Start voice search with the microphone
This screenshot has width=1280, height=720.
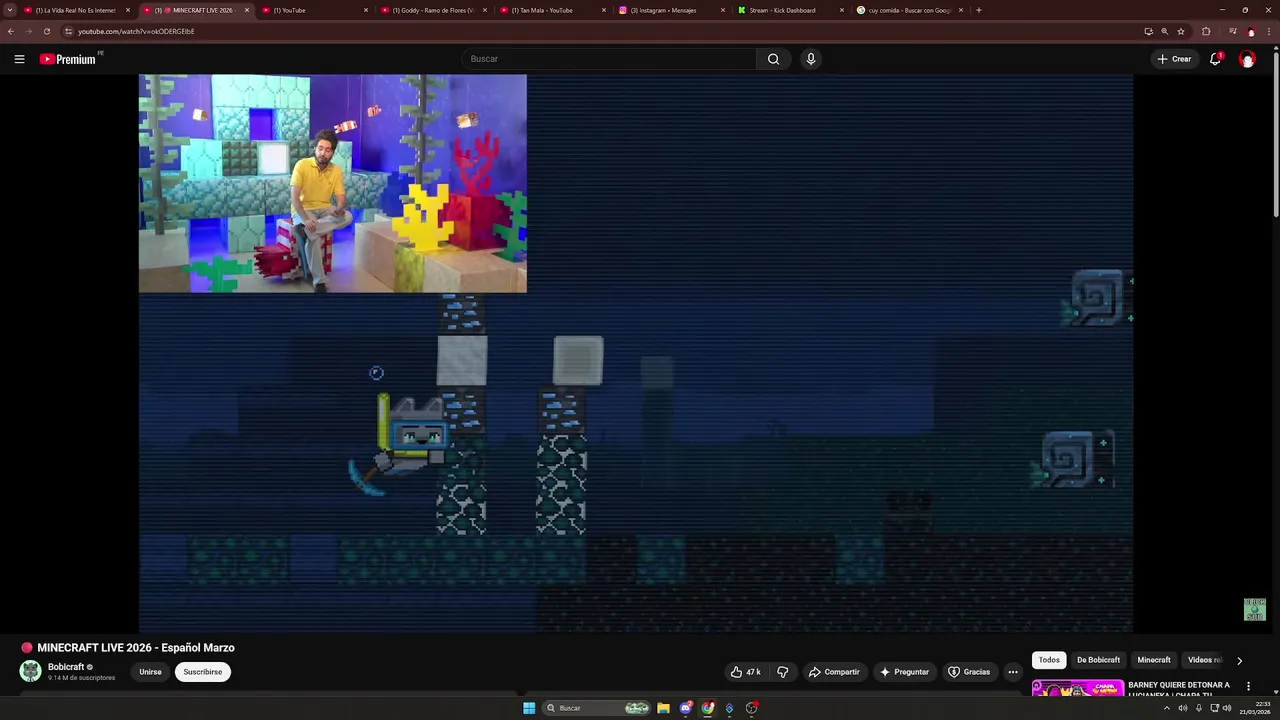[811, 59]
